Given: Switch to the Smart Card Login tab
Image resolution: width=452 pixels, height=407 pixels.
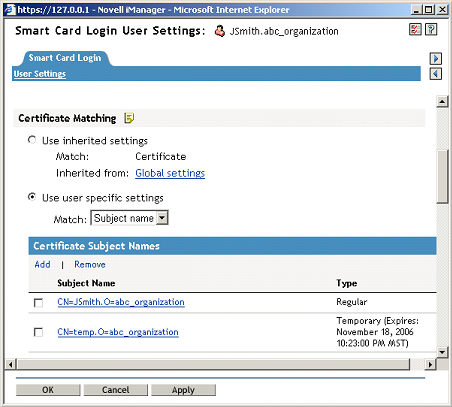Looking at the screenshot, I should 65,58.
